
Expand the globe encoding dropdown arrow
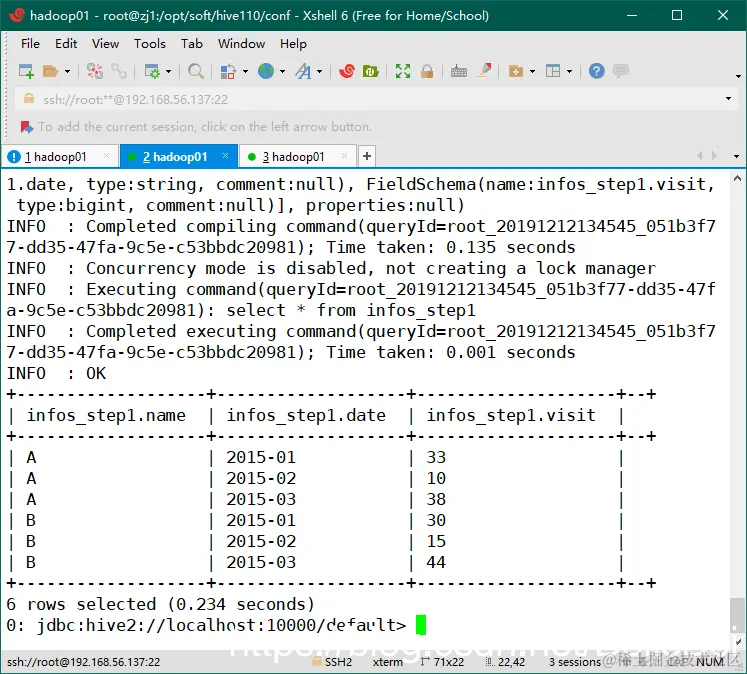pos(283,71)
